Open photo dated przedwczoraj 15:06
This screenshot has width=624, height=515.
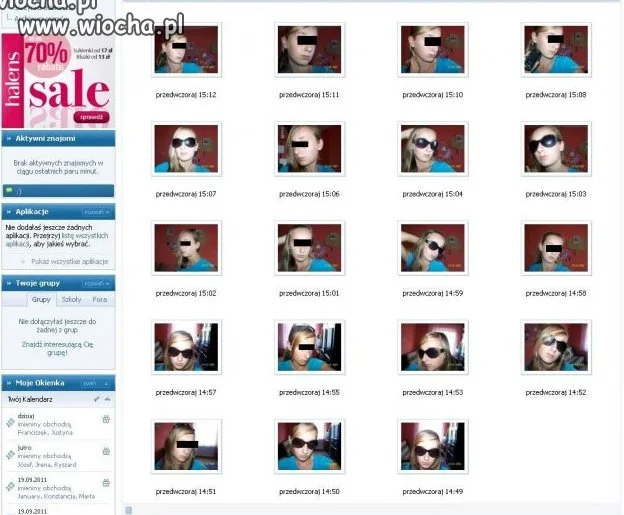(x=310, y=149)
